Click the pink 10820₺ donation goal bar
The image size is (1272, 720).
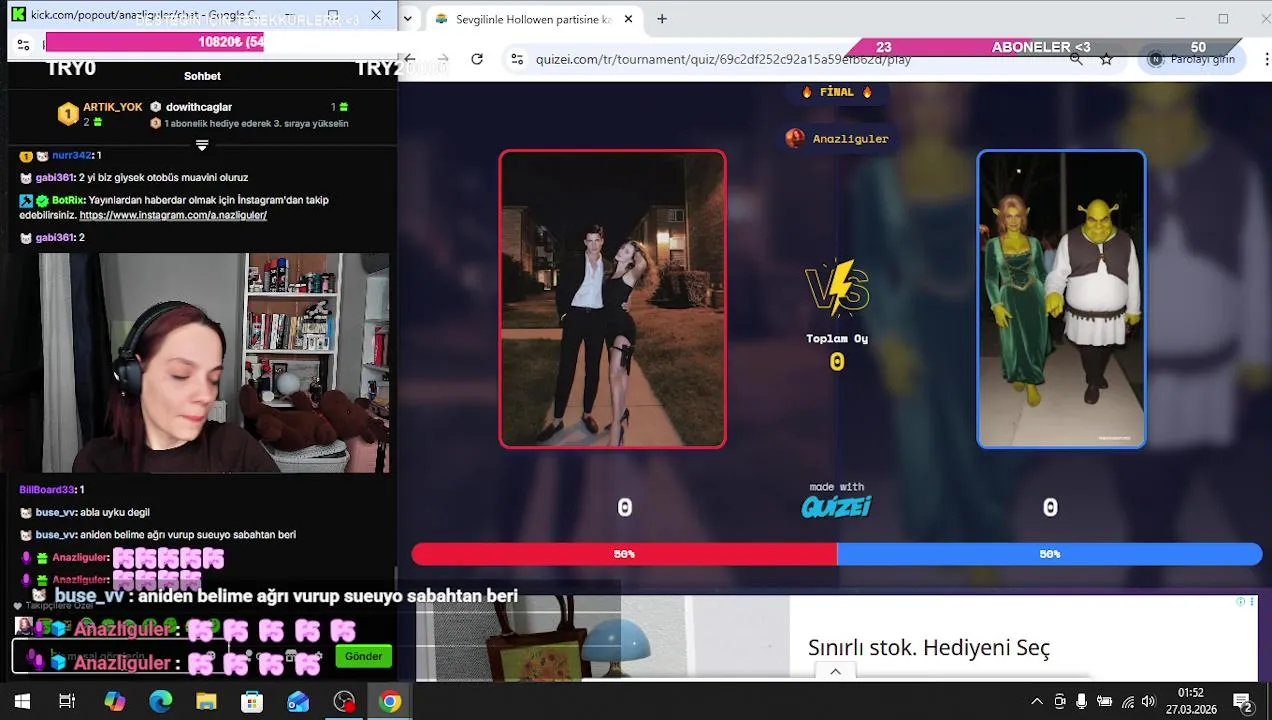pyautogui.click(x=155, y=42)
